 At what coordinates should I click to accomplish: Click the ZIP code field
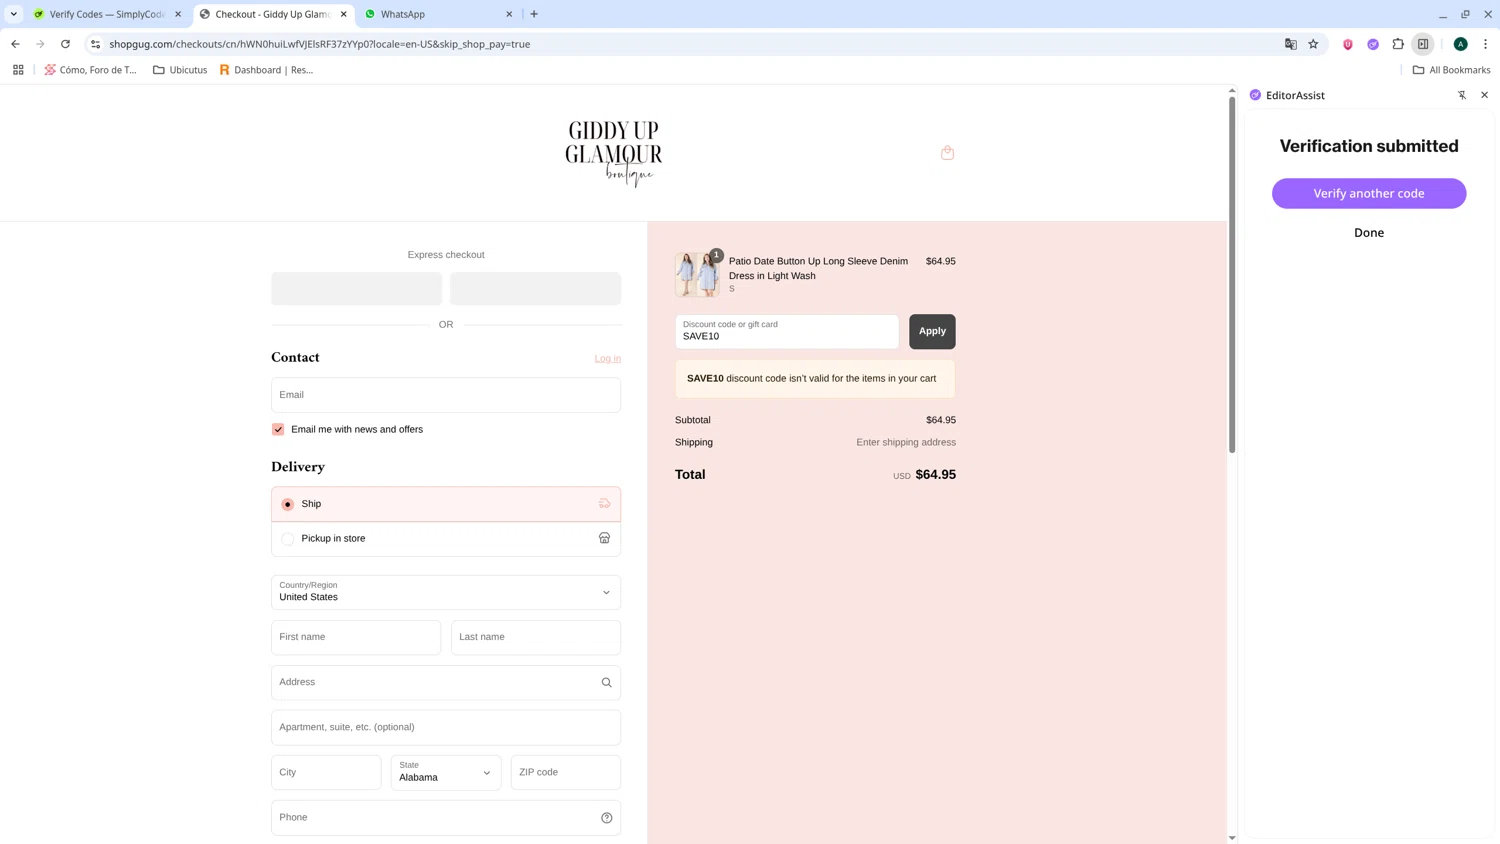[566, 772]
